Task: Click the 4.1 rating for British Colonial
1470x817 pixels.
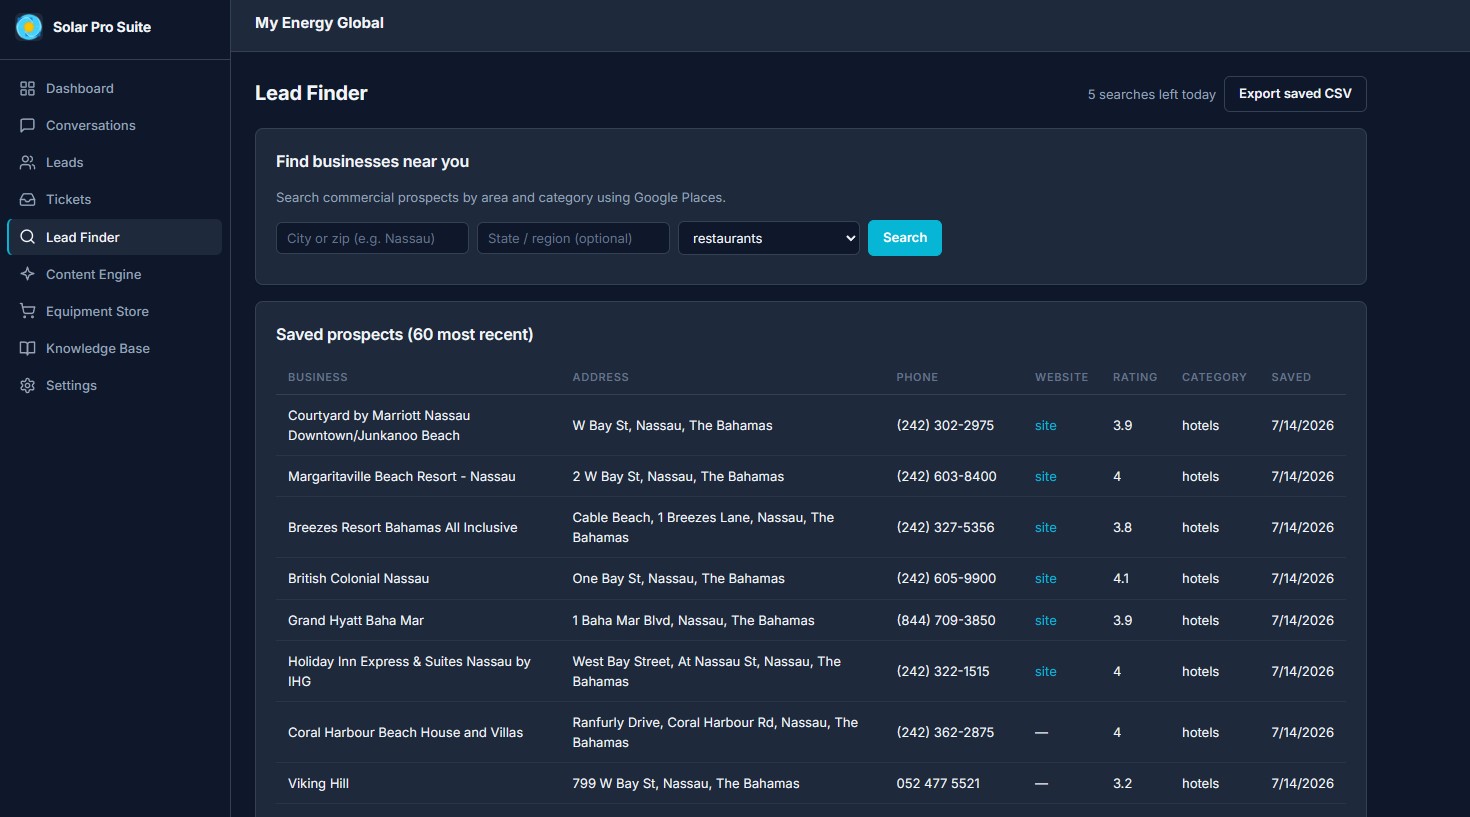Action: point(1121,578)
